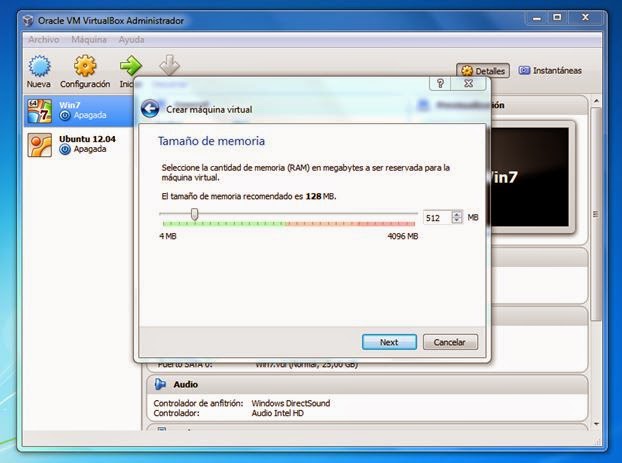Screen dimensions: 622x463
Task: Click the details panel scroll down arrow
Action: (596, 425)
